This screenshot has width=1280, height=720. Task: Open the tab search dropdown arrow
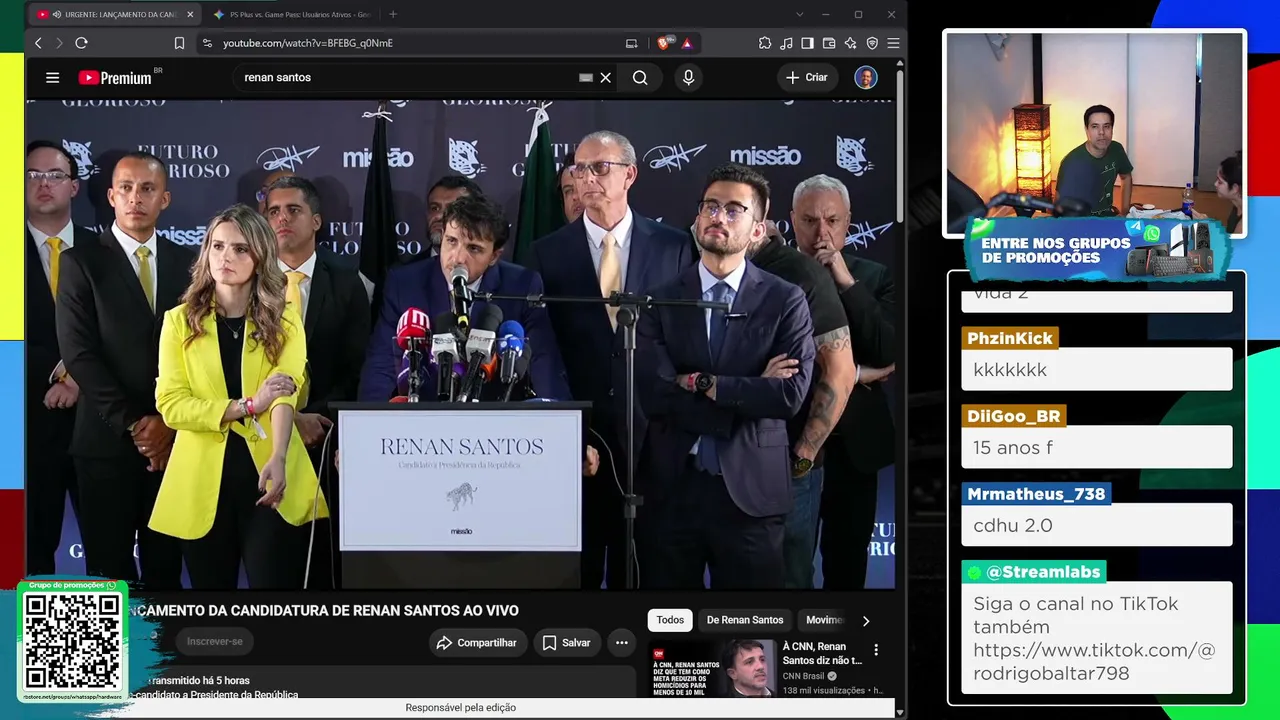point(799,14)
